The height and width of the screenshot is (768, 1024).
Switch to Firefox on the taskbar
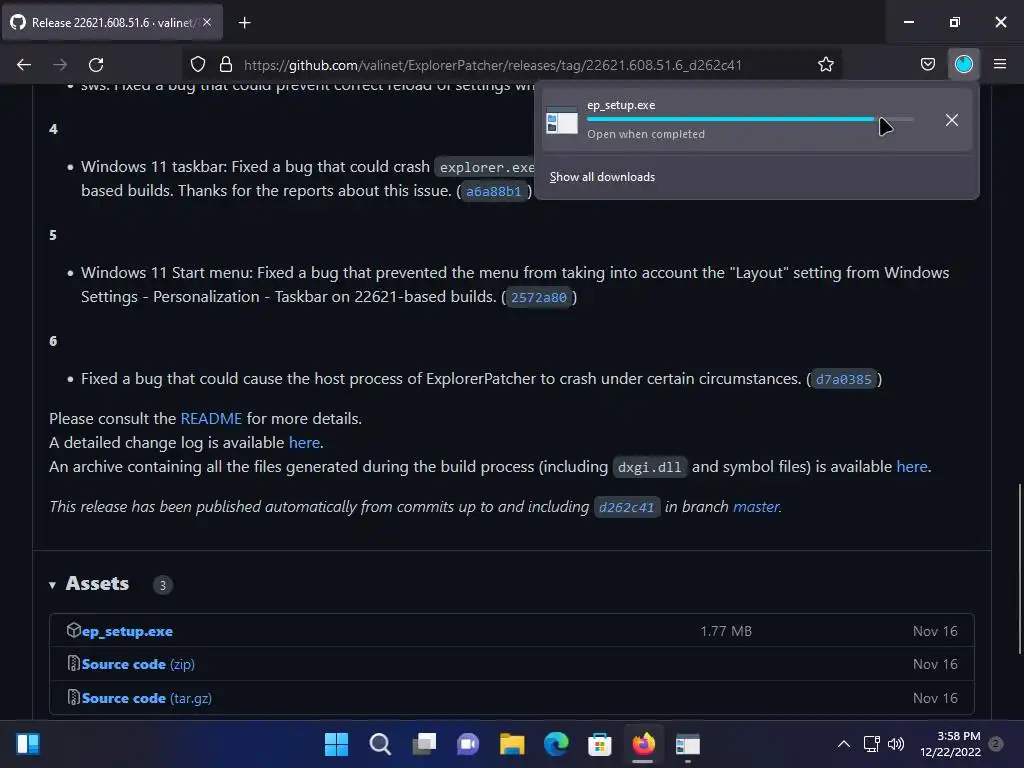click(x=643, y=744)
